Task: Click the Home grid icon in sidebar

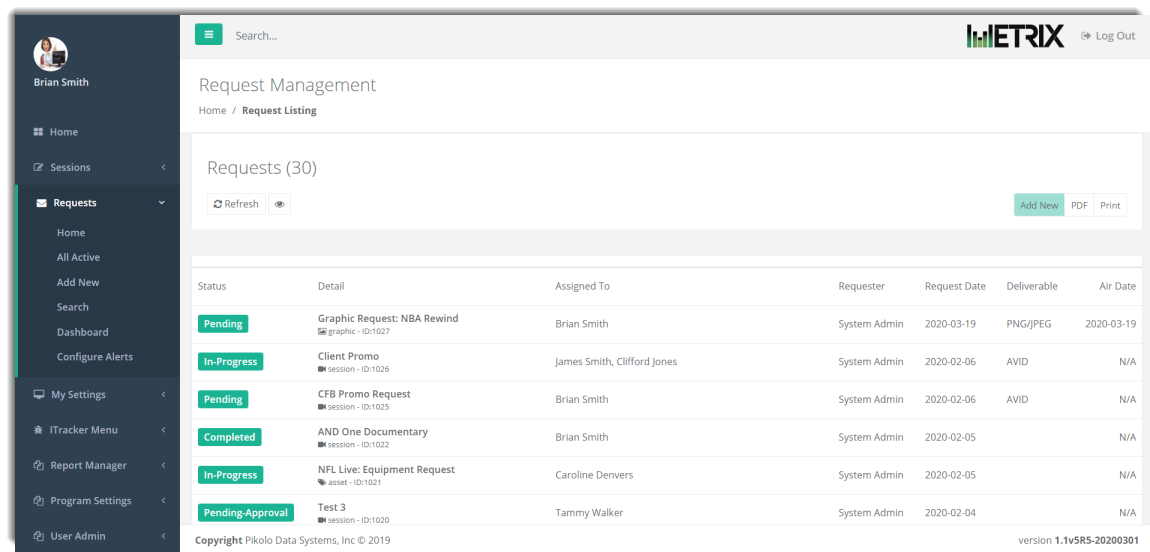Action: coord(38,132)
